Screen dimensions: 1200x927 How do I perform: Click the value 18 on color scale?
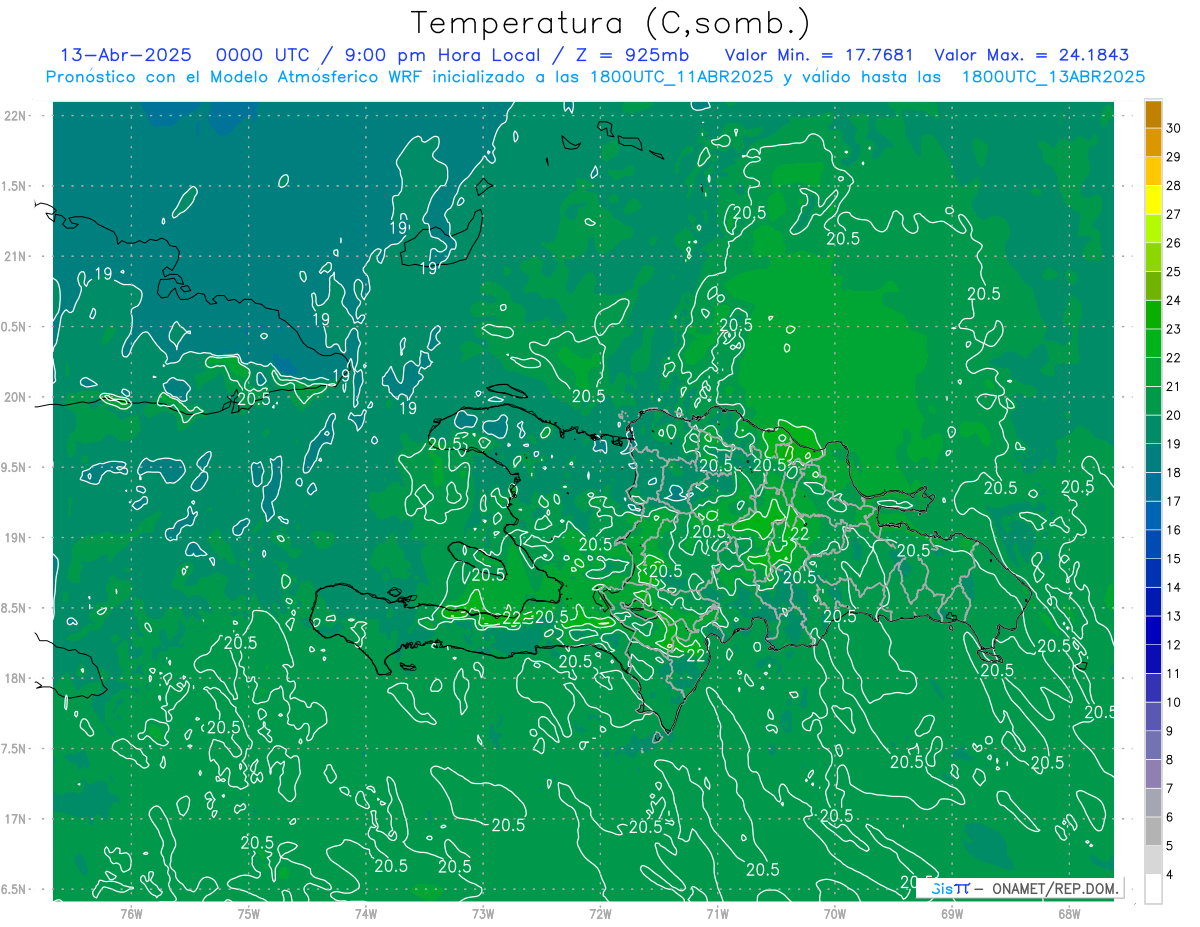[1173, 472]
